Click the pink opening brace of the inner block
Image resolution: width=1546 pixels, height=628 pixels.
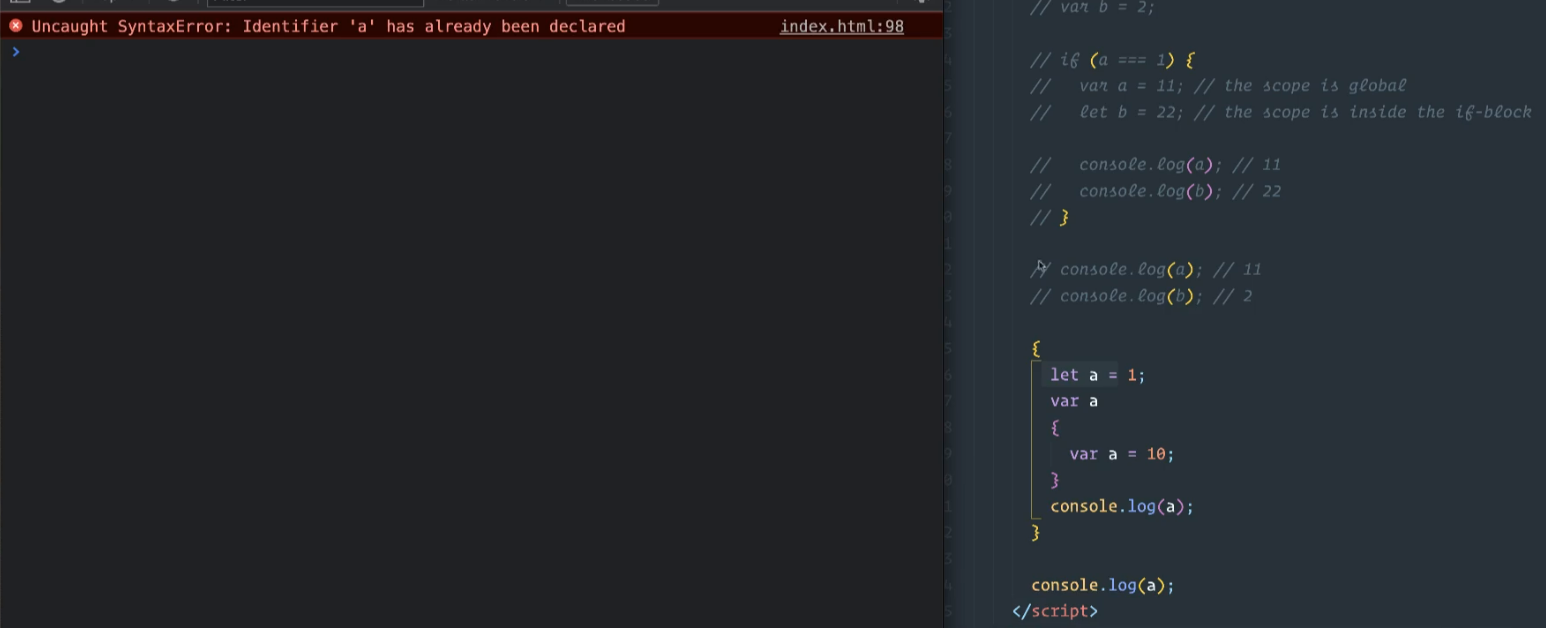point(1055,427)
